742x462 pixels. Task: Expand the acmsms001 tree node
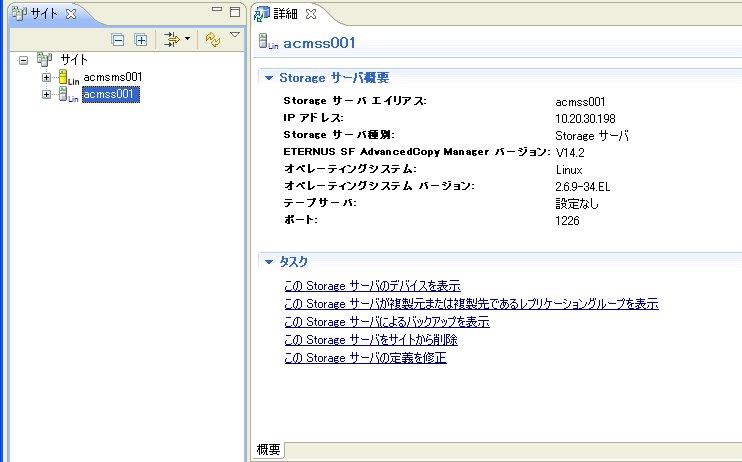point(46,77)
